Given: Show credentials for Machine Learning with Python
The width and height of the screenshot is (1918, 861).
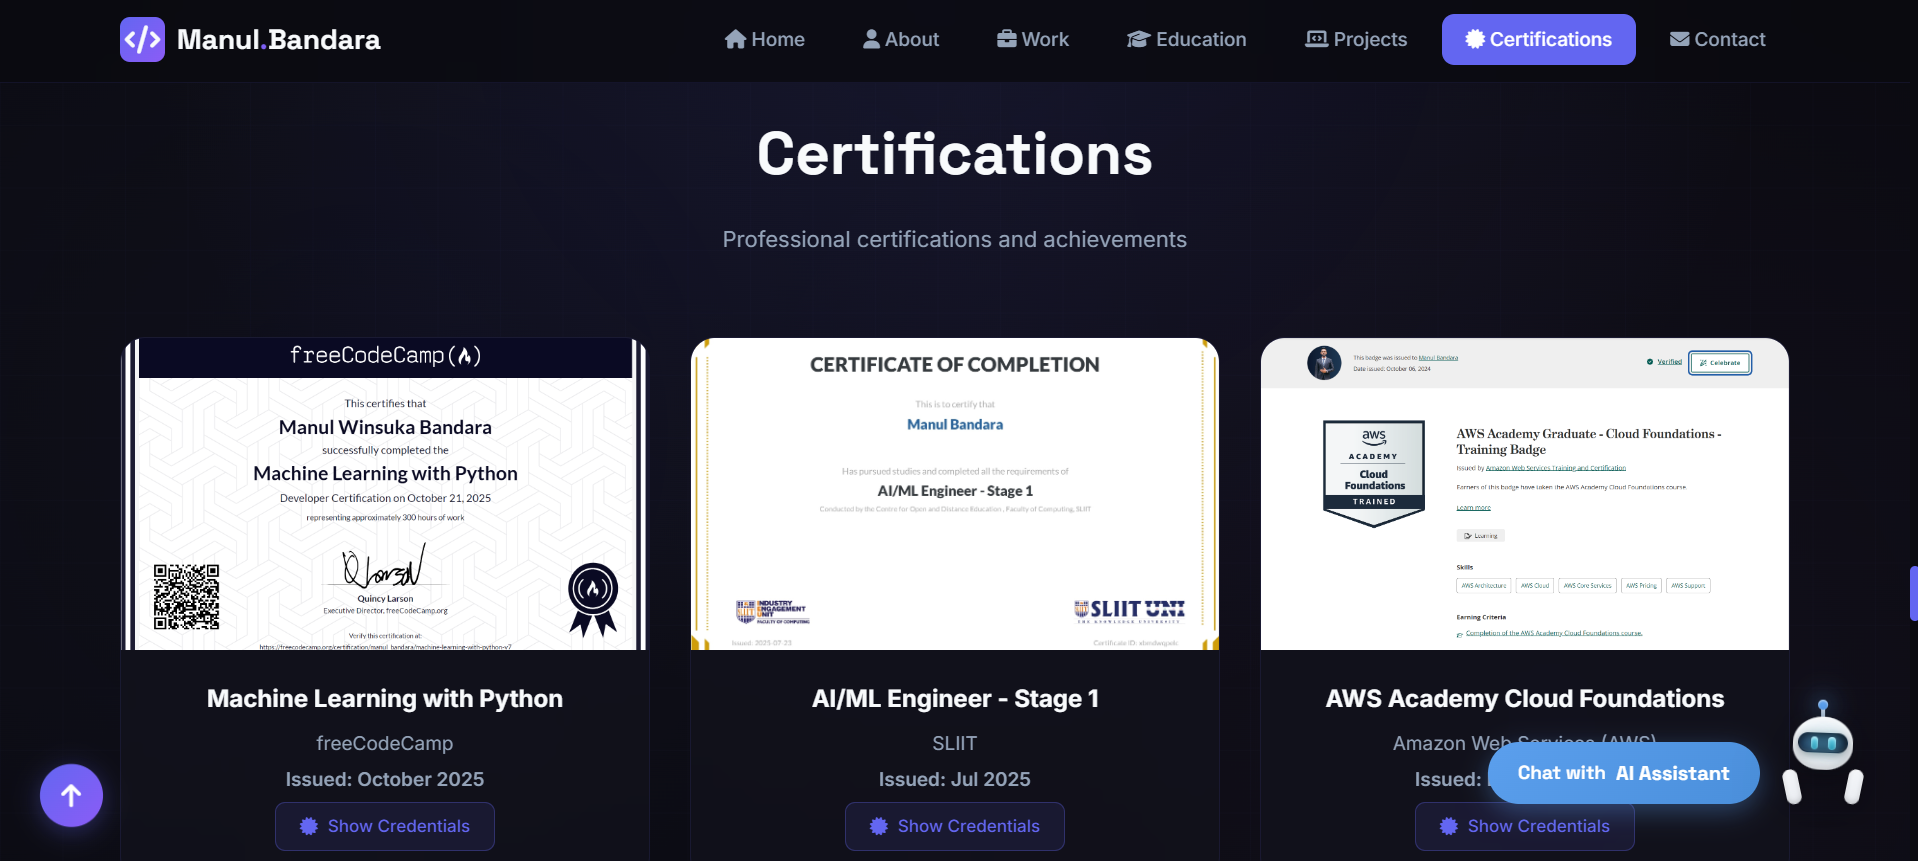Looking at the screenshot, I should coord(385,826).
